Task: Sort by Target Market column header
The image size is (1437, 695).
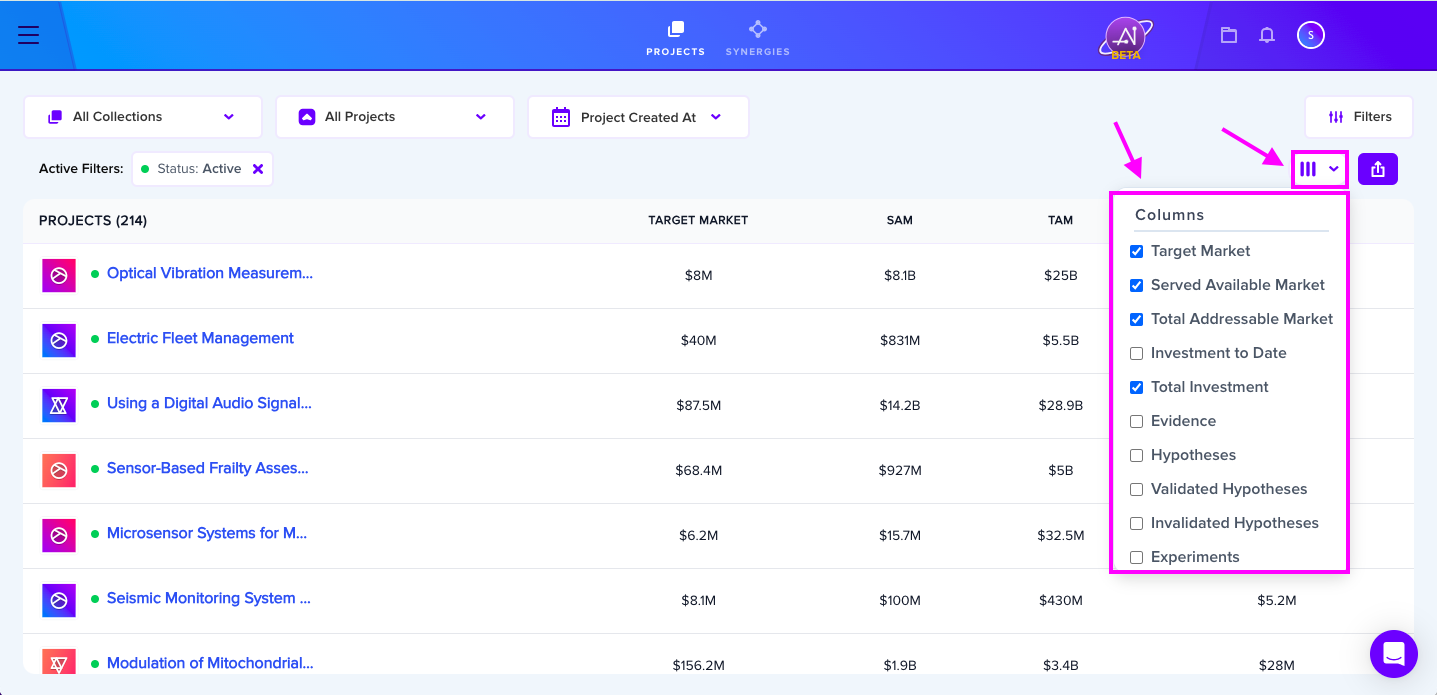Action: (x=698, y=220)
